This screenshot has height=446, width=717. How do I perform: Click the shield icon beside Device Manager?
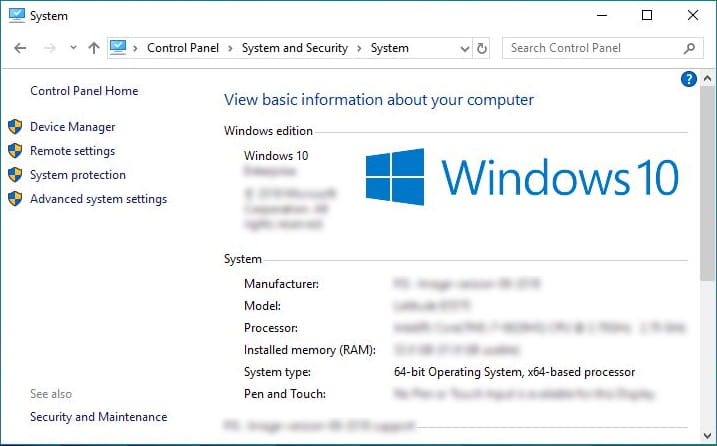(15, 127)
